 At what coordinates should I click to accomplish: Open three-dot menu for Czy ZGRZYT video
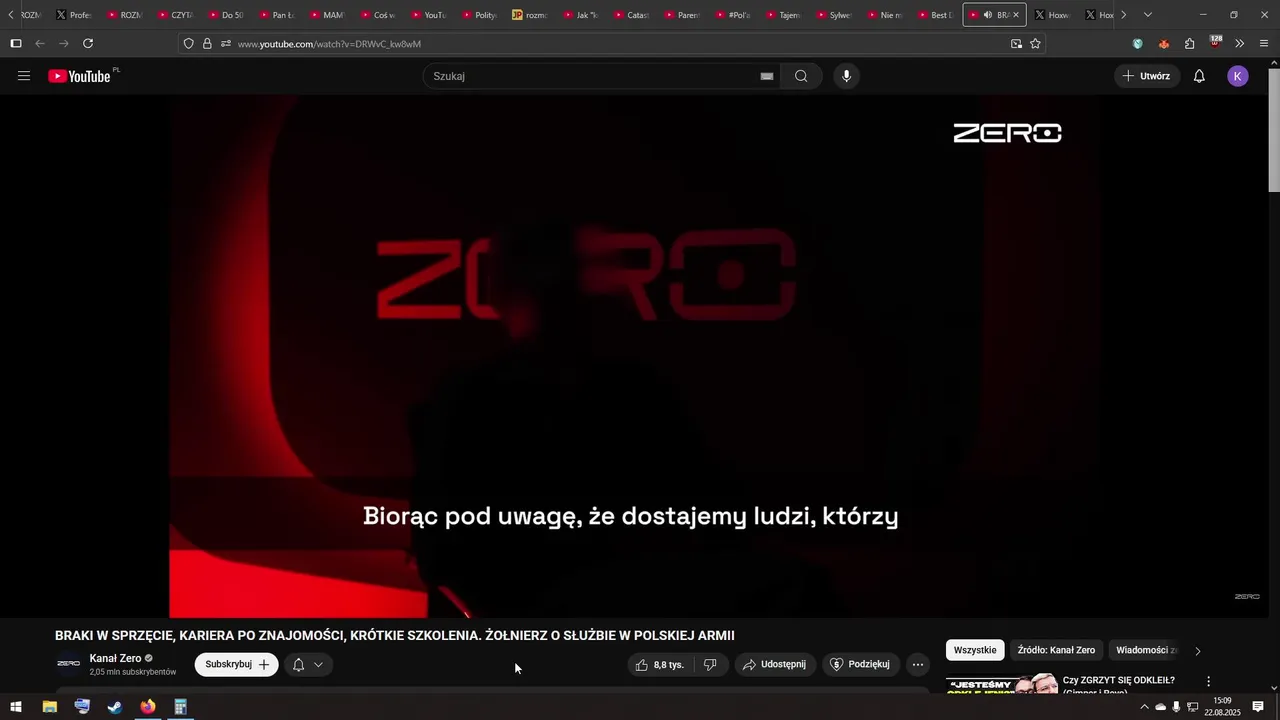click(x=1208, y=681)
